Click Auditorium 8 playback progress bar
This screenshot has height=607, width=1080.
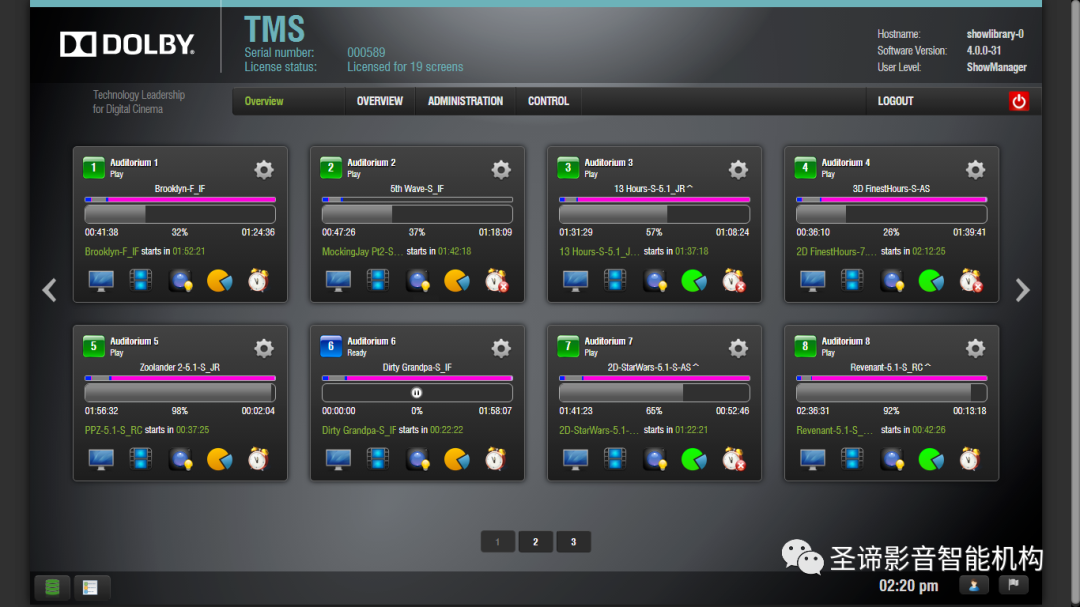[x=891, y=393]
